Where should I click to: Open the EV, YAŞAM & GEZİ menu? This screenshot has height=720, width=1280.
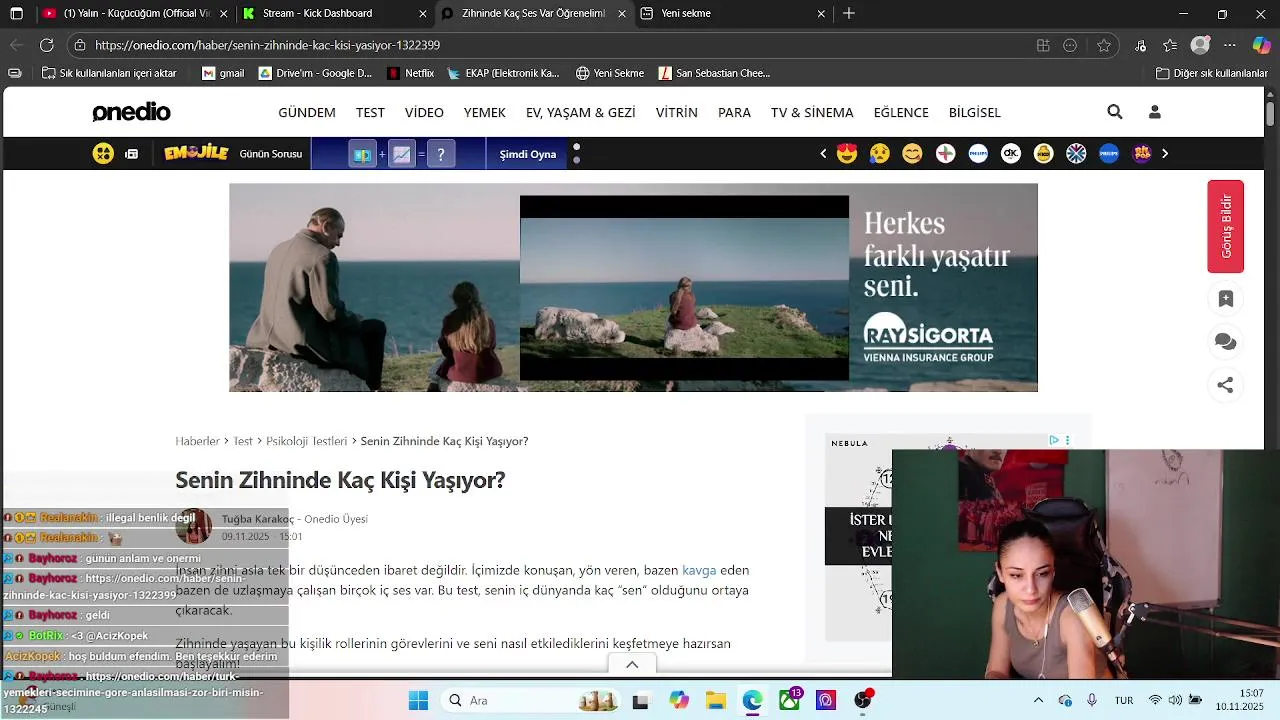[581, 112]
